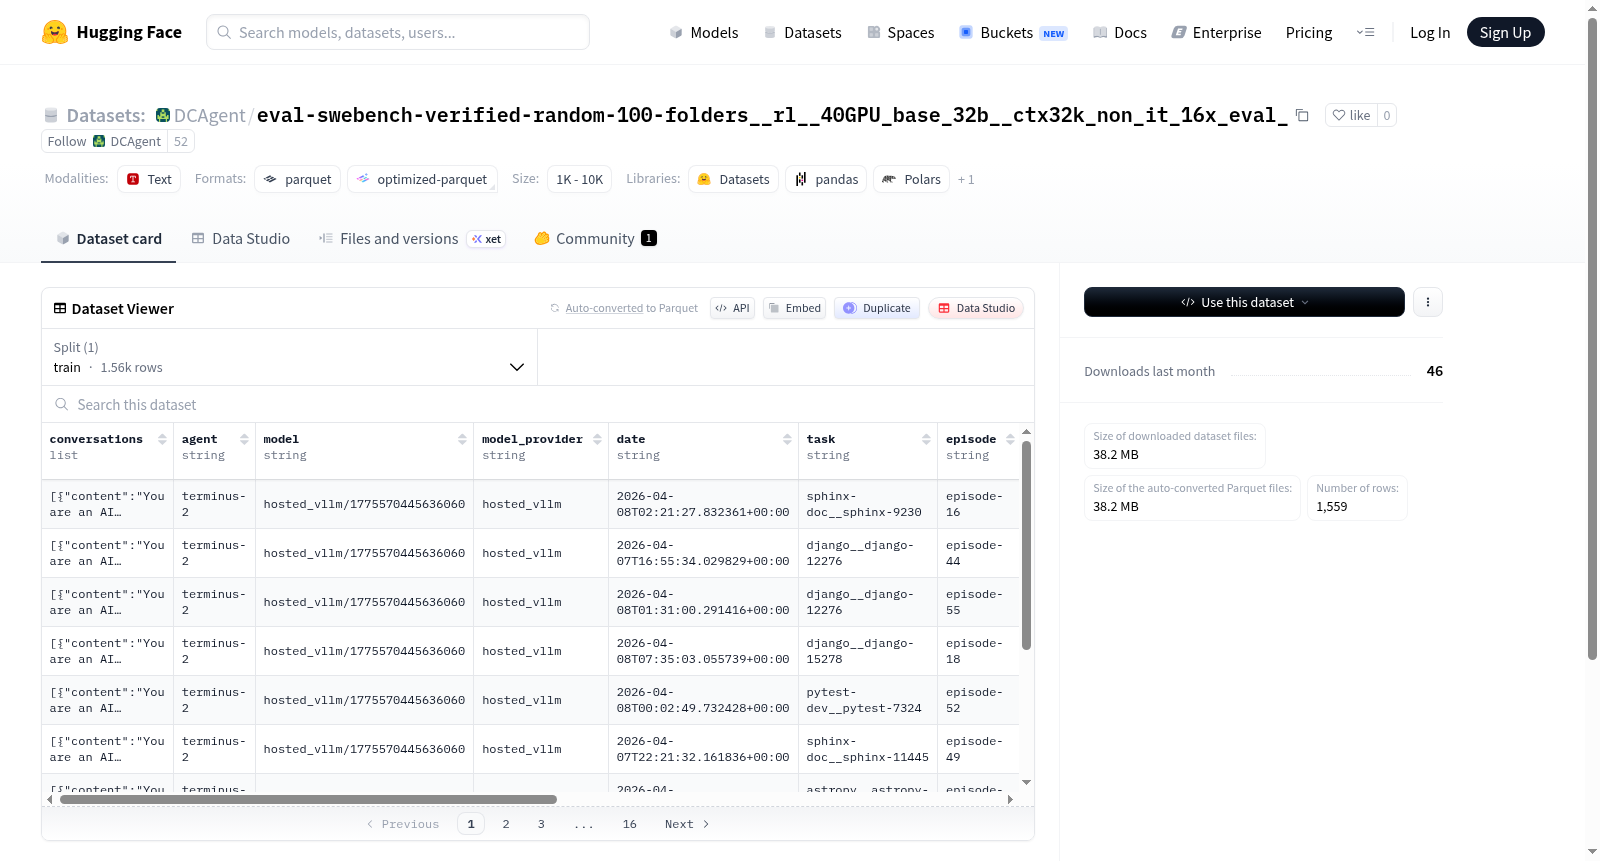Image resolution: width=1600 pixels, height=861 pixels.
Task: Go to page 3 of rows
Action: pyautogui.click(x=541, y=824)
